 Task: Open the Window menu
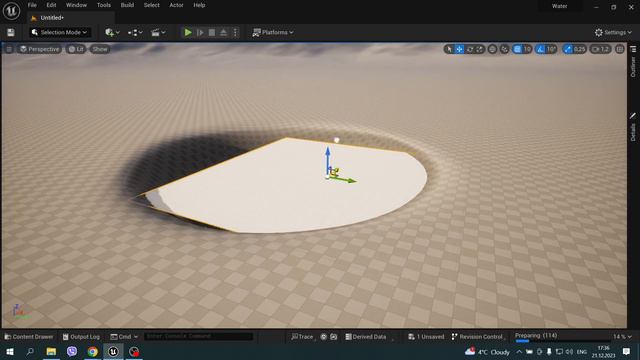[76, 5]
